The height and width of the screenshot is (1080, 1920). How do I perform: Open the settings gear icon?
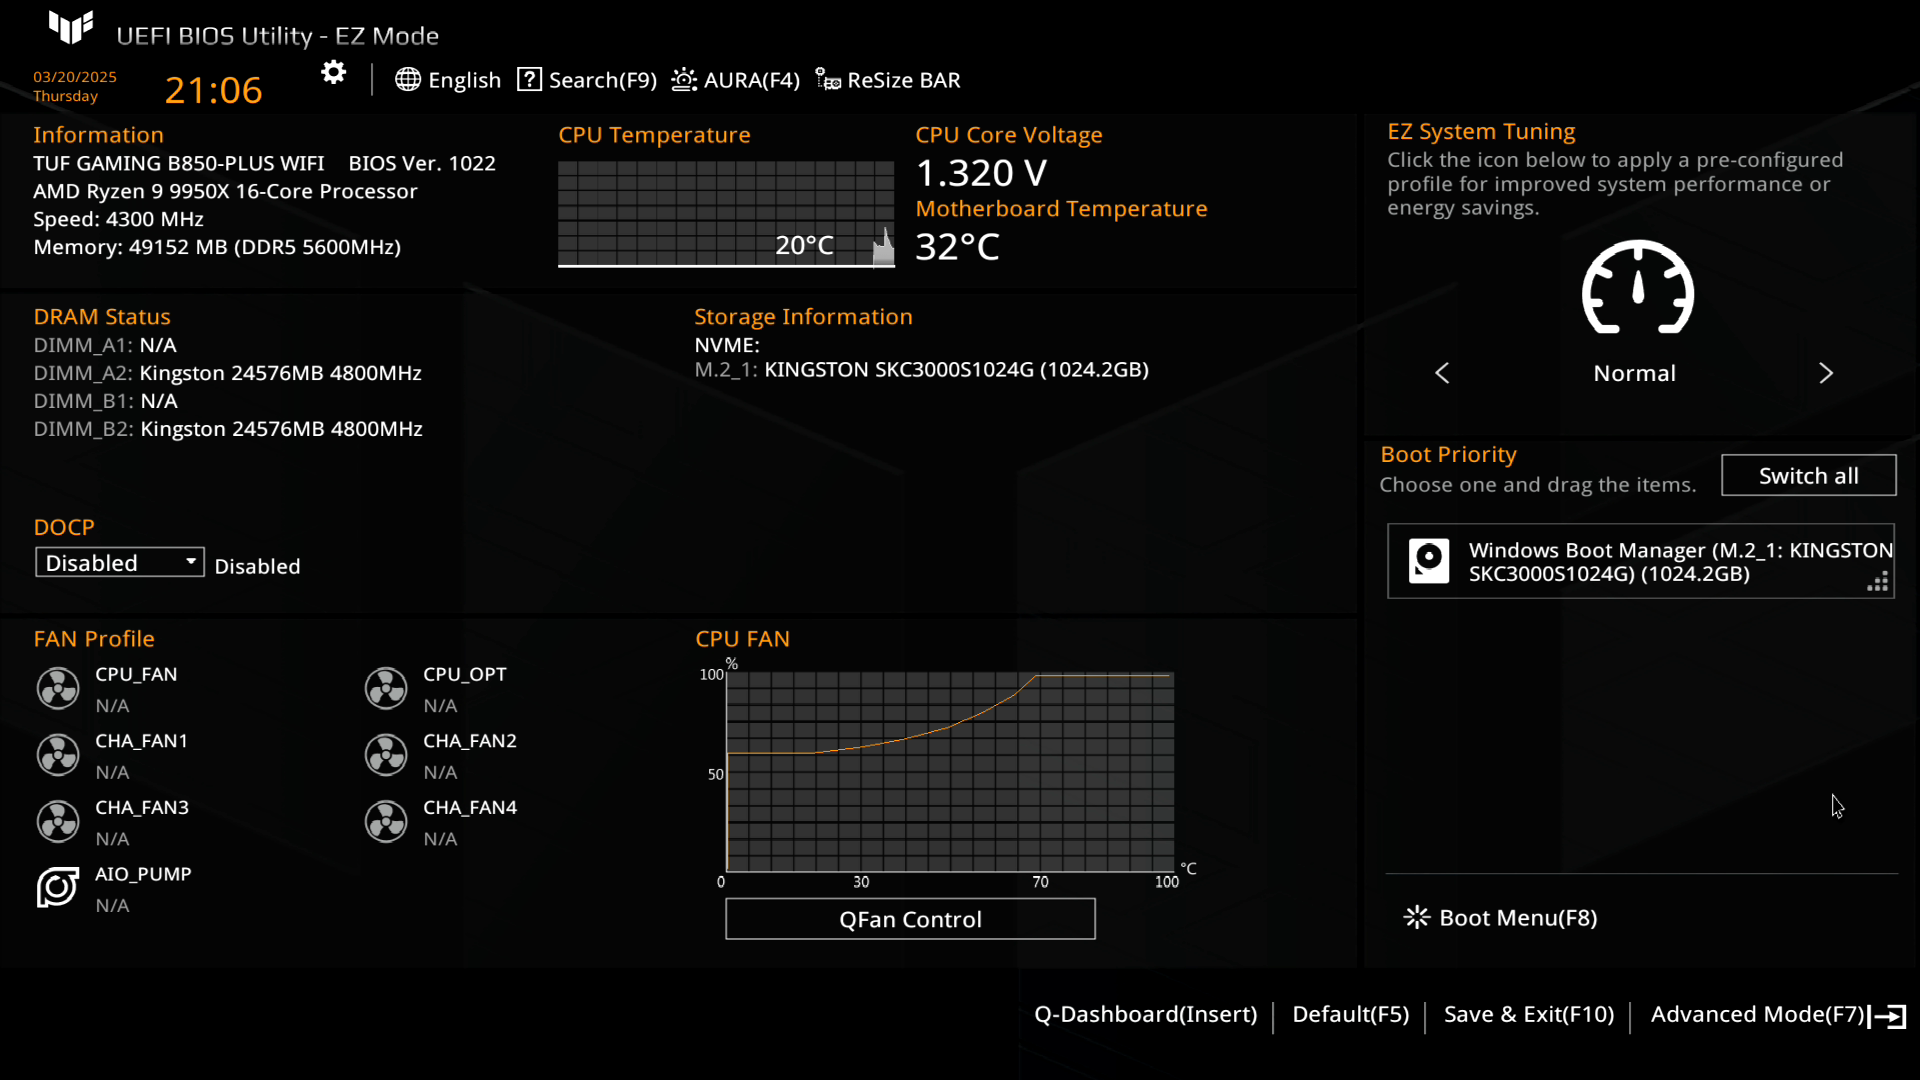coord(333,73)
